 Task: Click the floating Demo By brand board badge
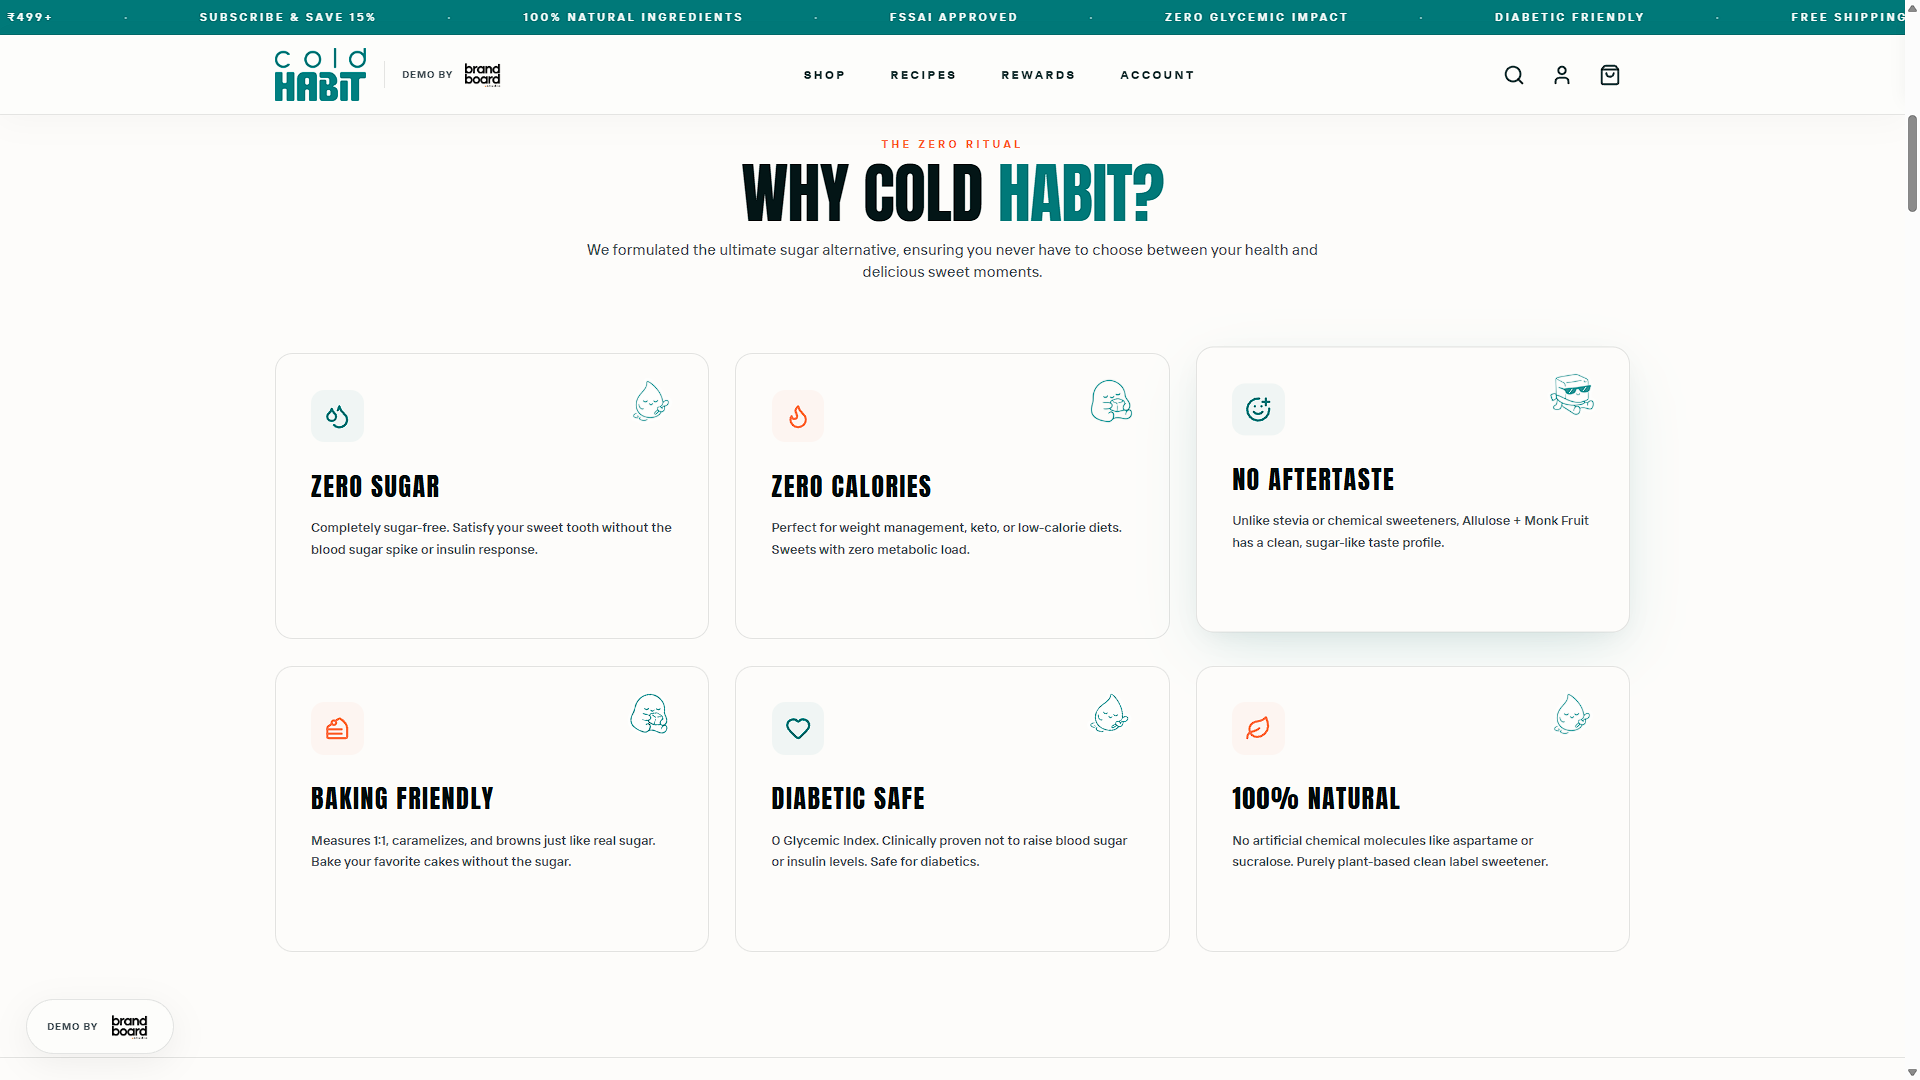(100, 1026)
